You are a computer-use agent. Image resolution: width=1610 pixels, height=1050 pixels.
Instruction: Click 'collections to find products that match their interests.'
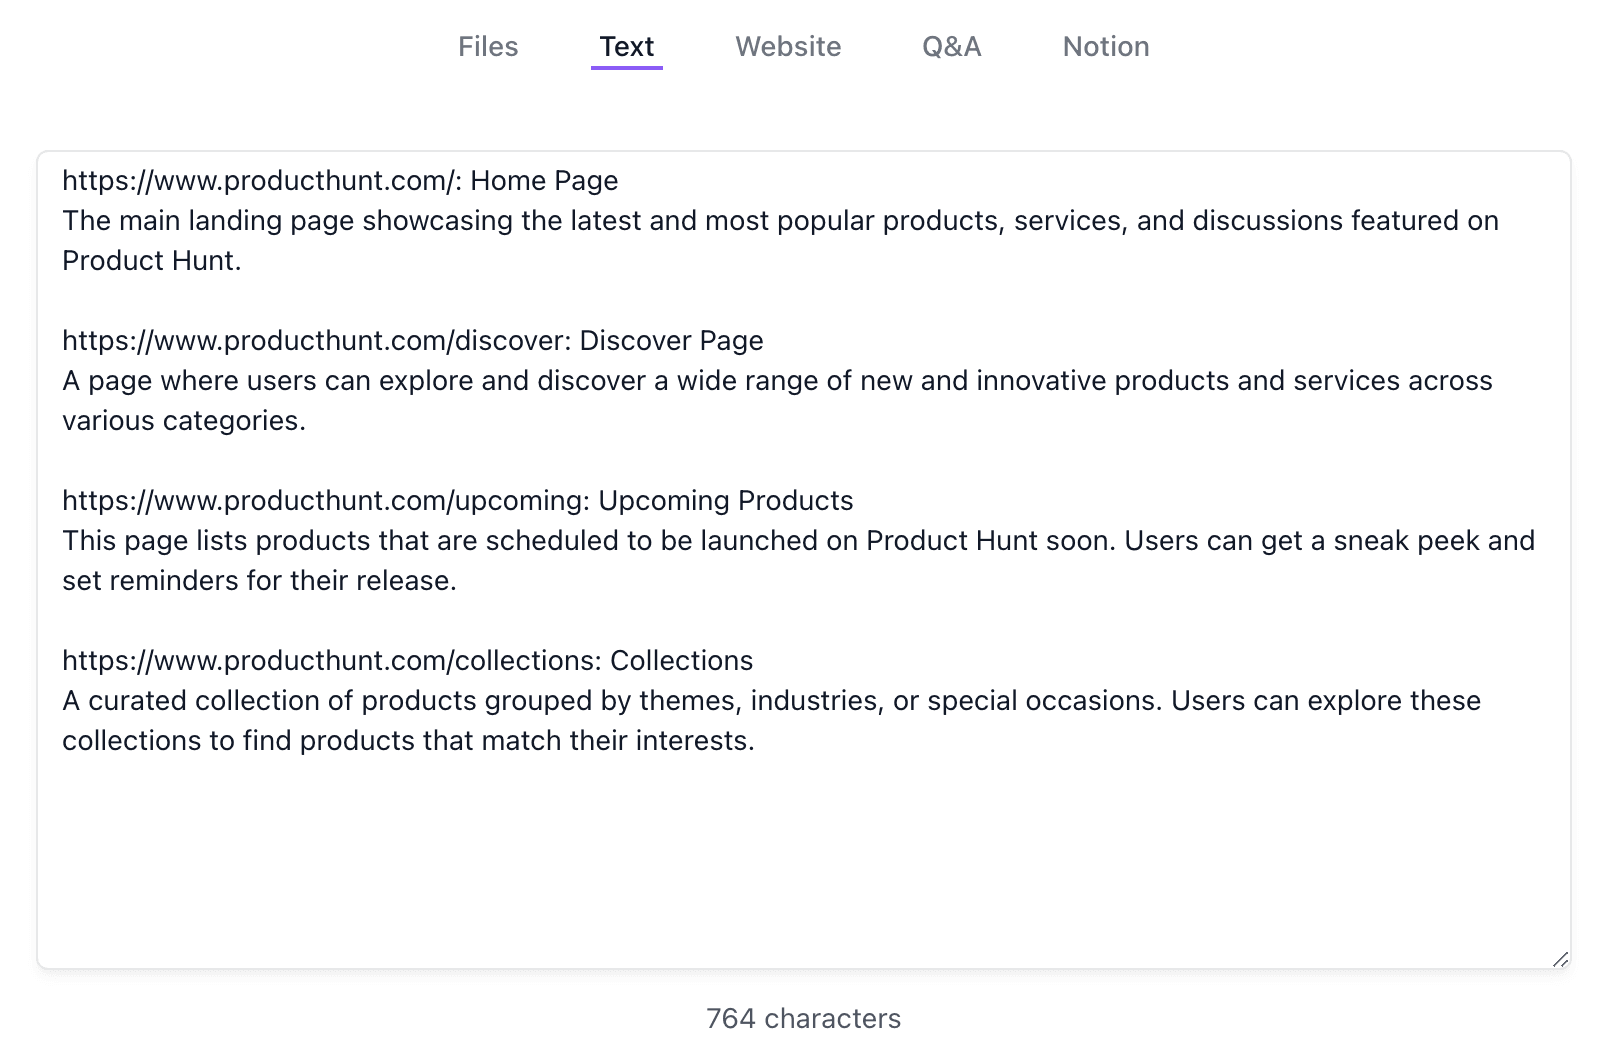coord(408,740)
